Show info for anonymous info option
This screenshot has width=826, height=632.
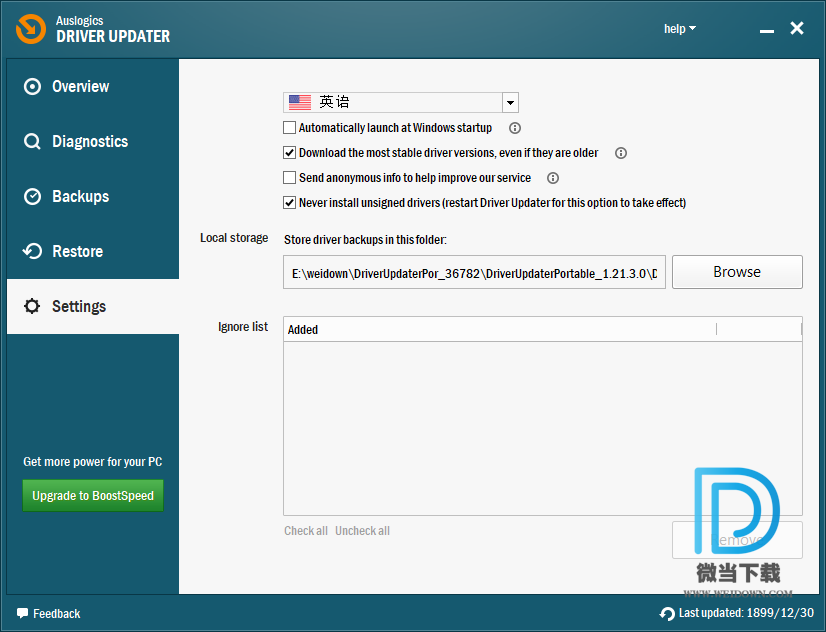(x=553, y=178)
